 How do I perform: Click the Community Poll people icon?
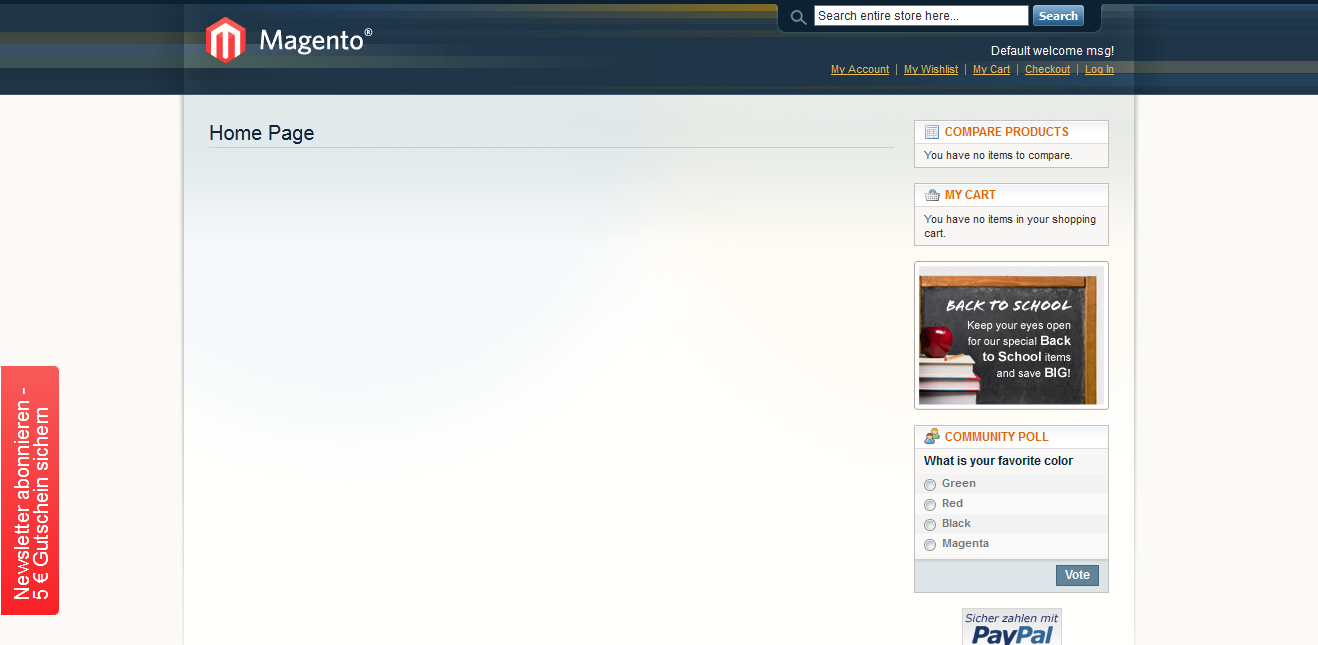[x=932, y=437]
